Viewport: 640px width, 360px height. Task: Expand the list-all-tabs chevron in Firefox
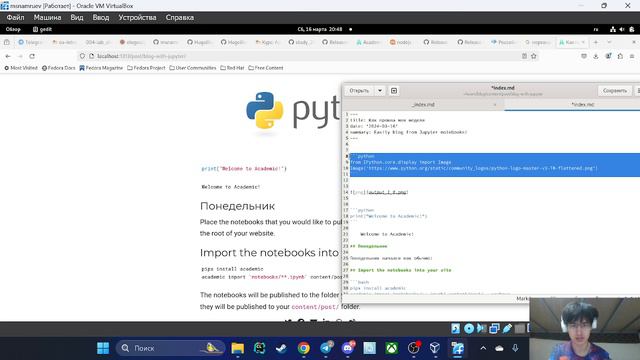click(x=609, y=42)
